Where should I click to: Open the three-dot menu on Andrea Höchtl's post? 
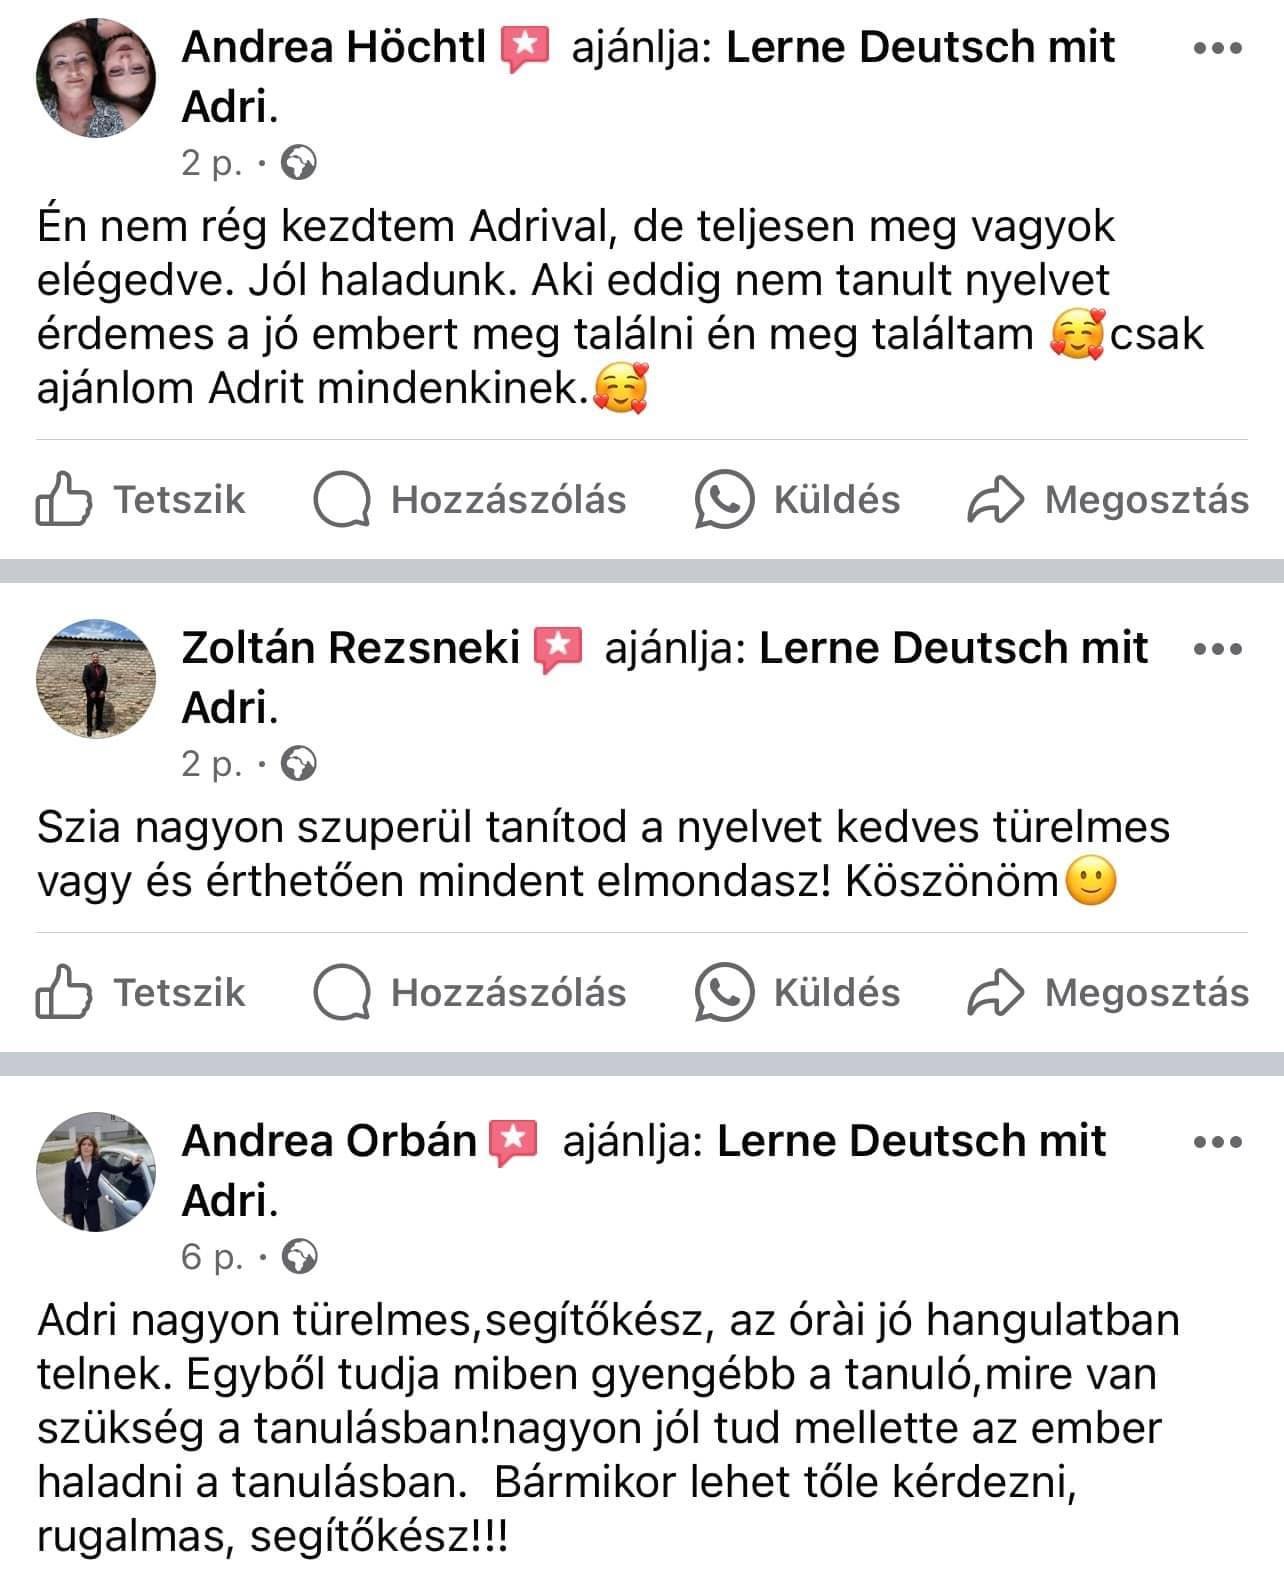point(1218,47)
